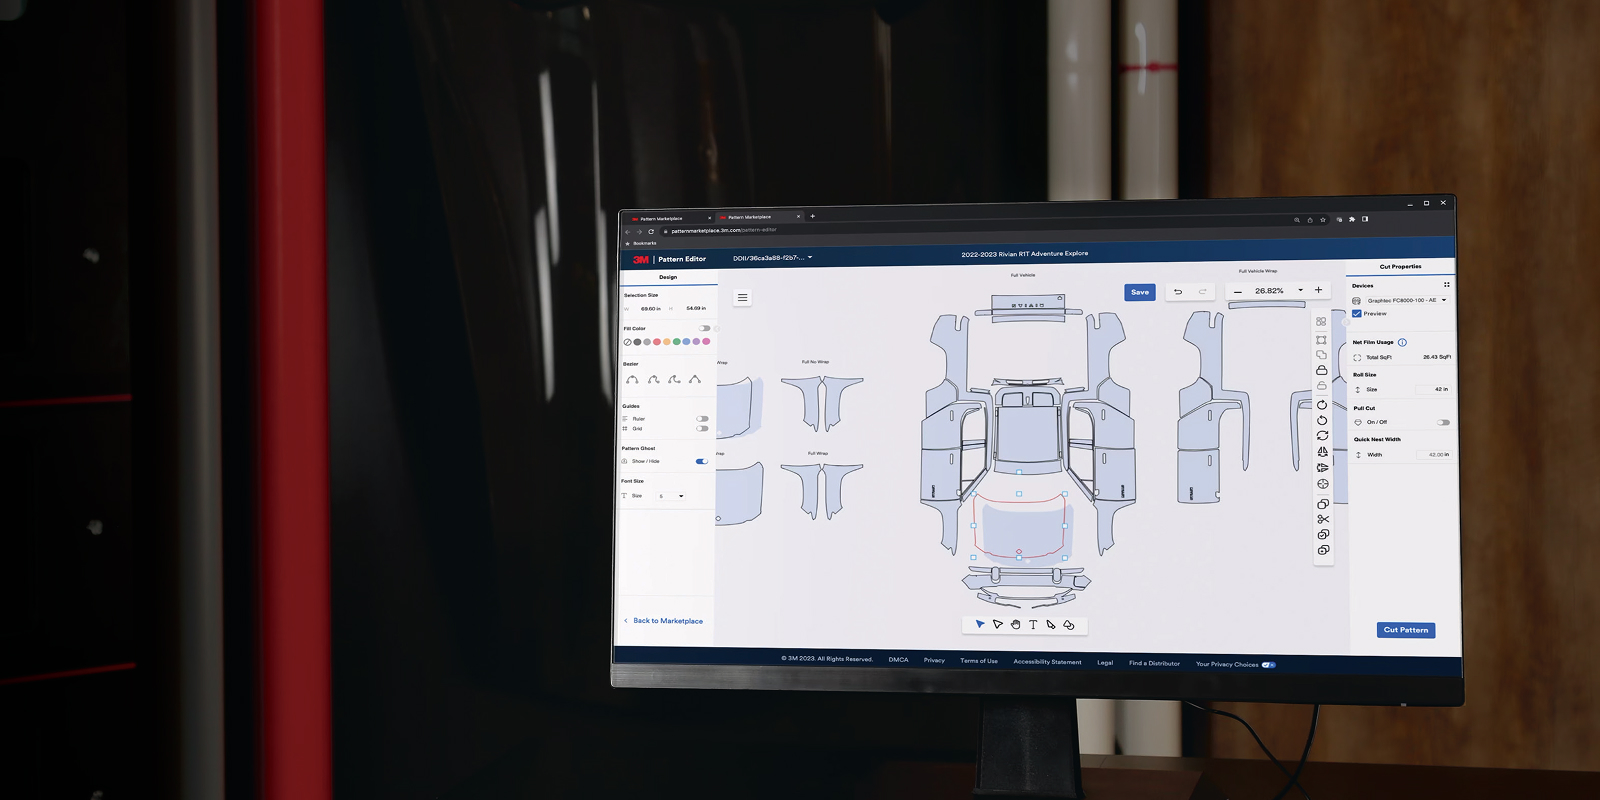This screenshot has height=800, width=1600.
Task: Switch to the Design tab
Action: [x=668, y=277]
